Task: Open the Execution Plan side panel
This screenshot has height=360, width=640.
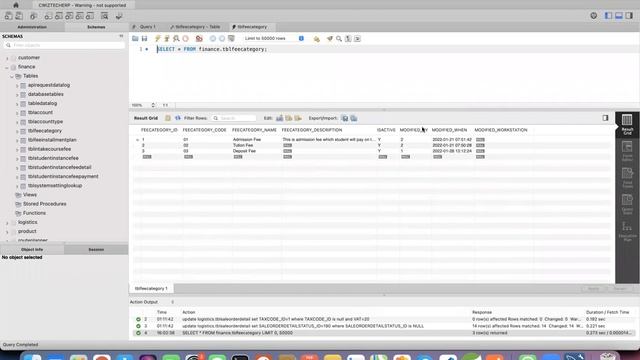Action: [627, 231]
